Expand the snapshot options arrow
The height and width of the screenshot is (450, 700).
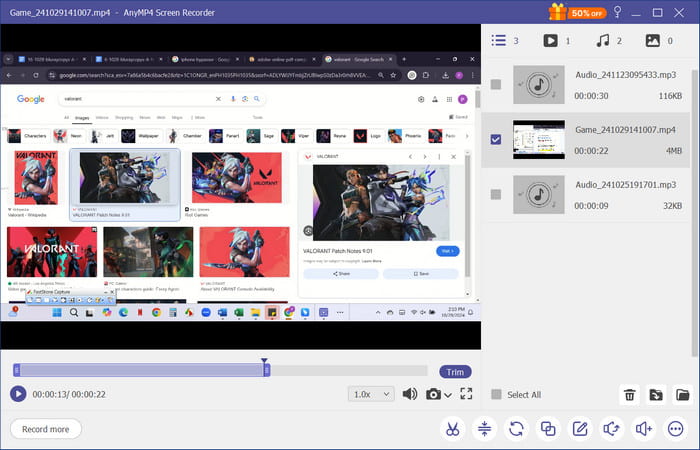pos(448,395)
